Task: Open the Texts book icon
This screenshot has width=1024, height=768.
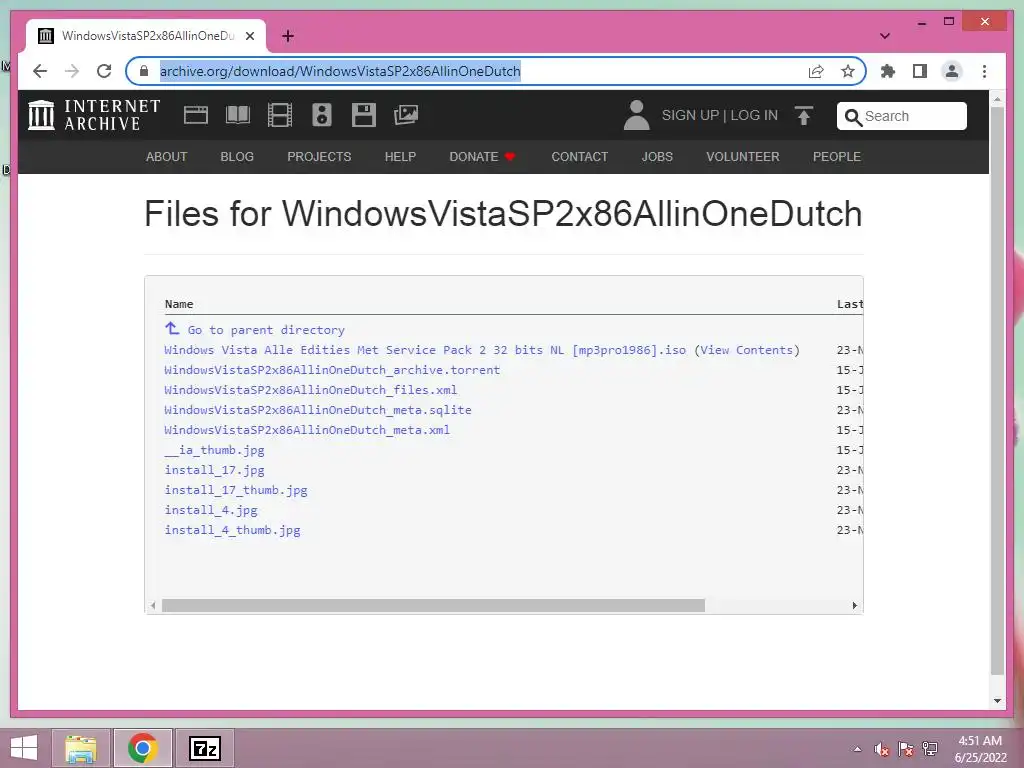Action: tap(238, 115)
